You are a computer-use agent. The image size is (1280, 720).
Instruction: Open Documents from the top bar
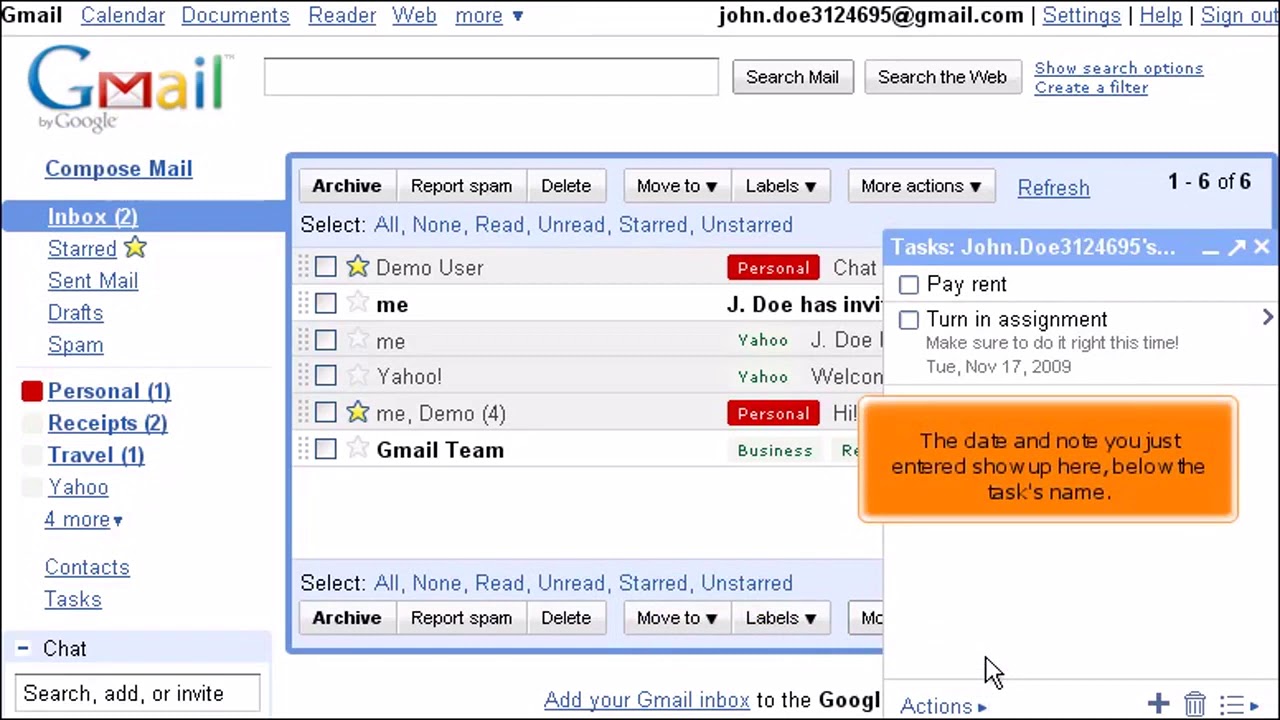(235, 16)
